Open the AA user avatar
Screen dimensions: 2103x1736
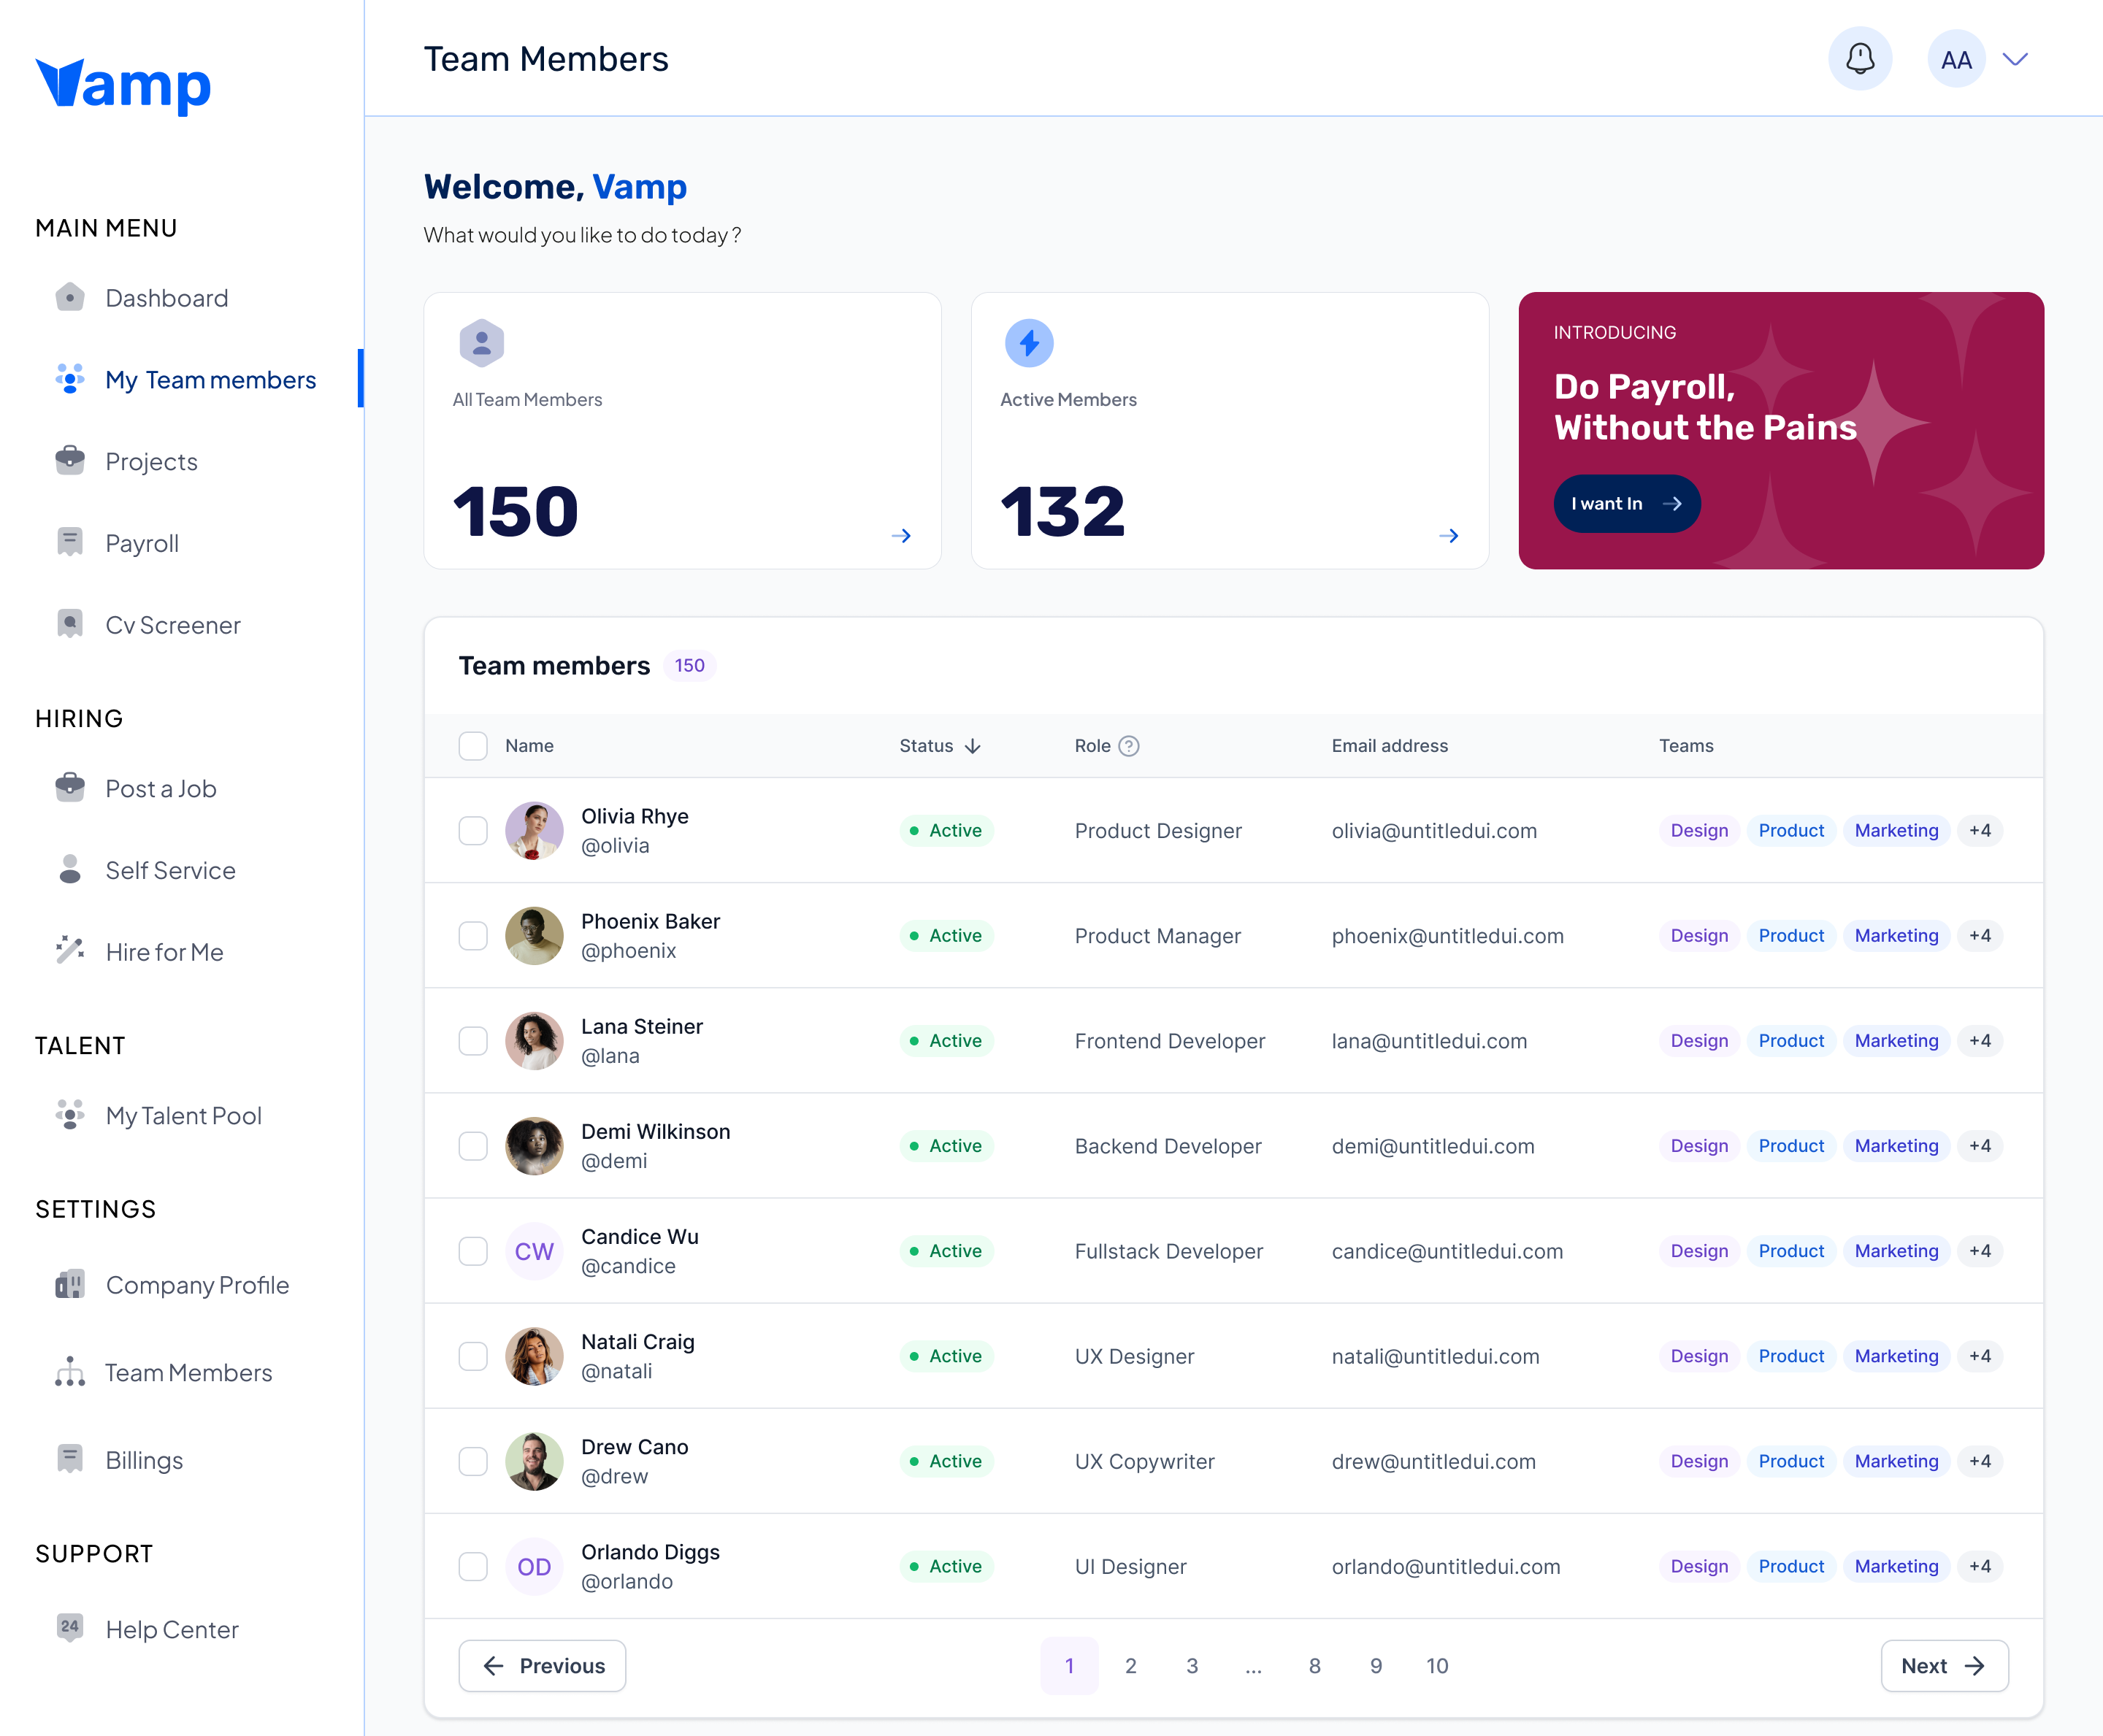pos(1956,59)
